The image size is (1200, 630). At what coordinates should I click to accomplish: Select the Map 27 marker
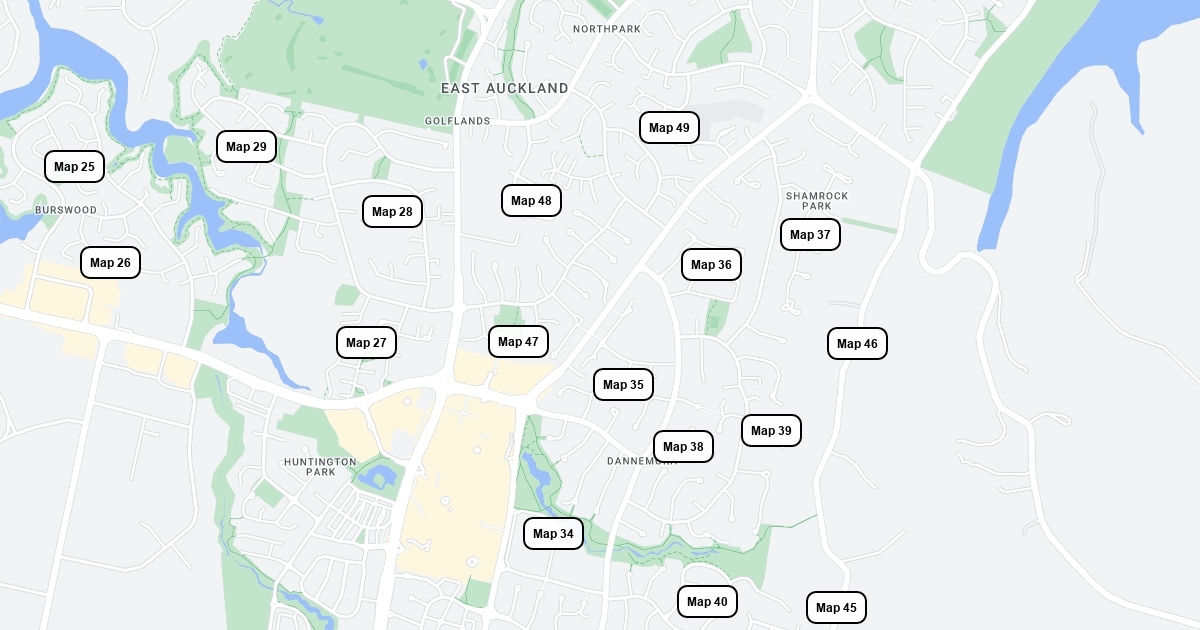tap(366, 343)
